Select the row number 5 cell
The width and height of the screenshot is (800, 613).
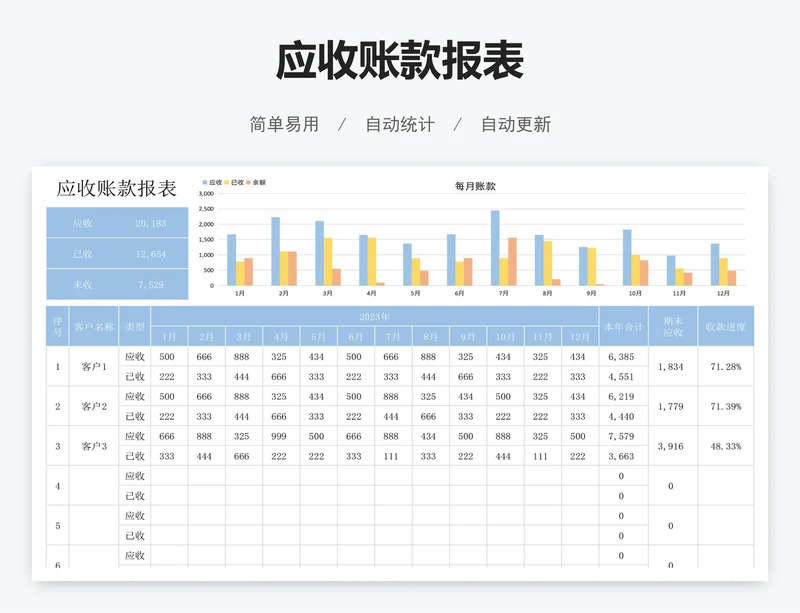tap(58, 526)
